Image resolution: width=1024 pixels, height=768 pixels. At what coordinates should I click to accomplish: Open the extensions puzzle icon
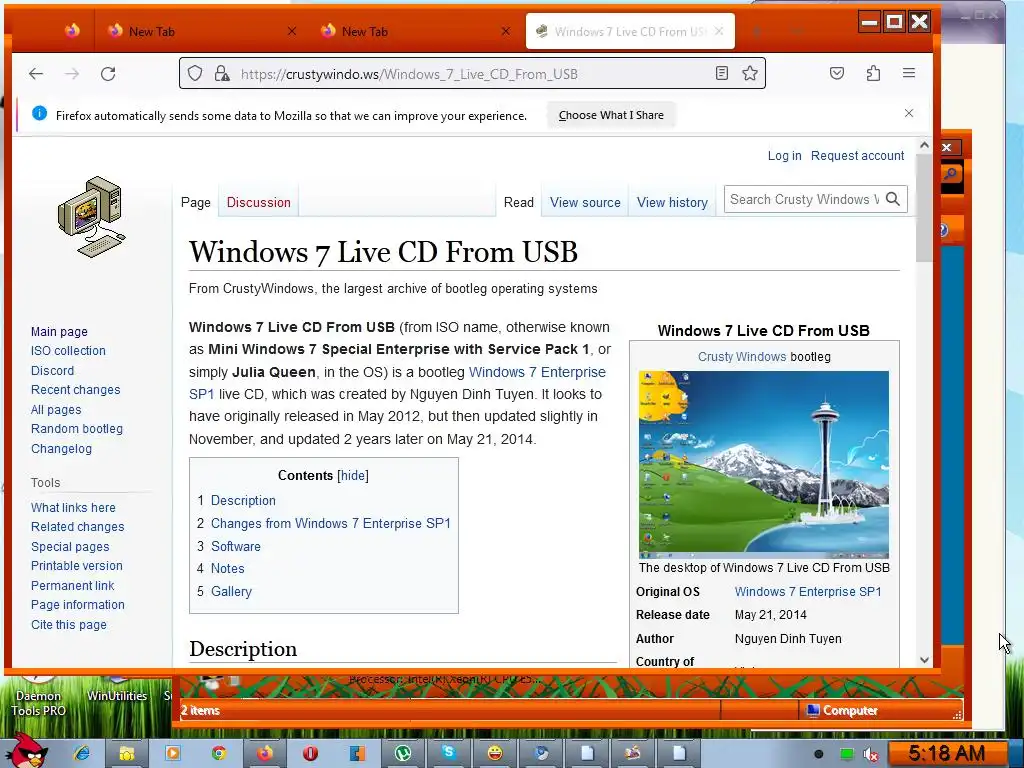(873, 73)
